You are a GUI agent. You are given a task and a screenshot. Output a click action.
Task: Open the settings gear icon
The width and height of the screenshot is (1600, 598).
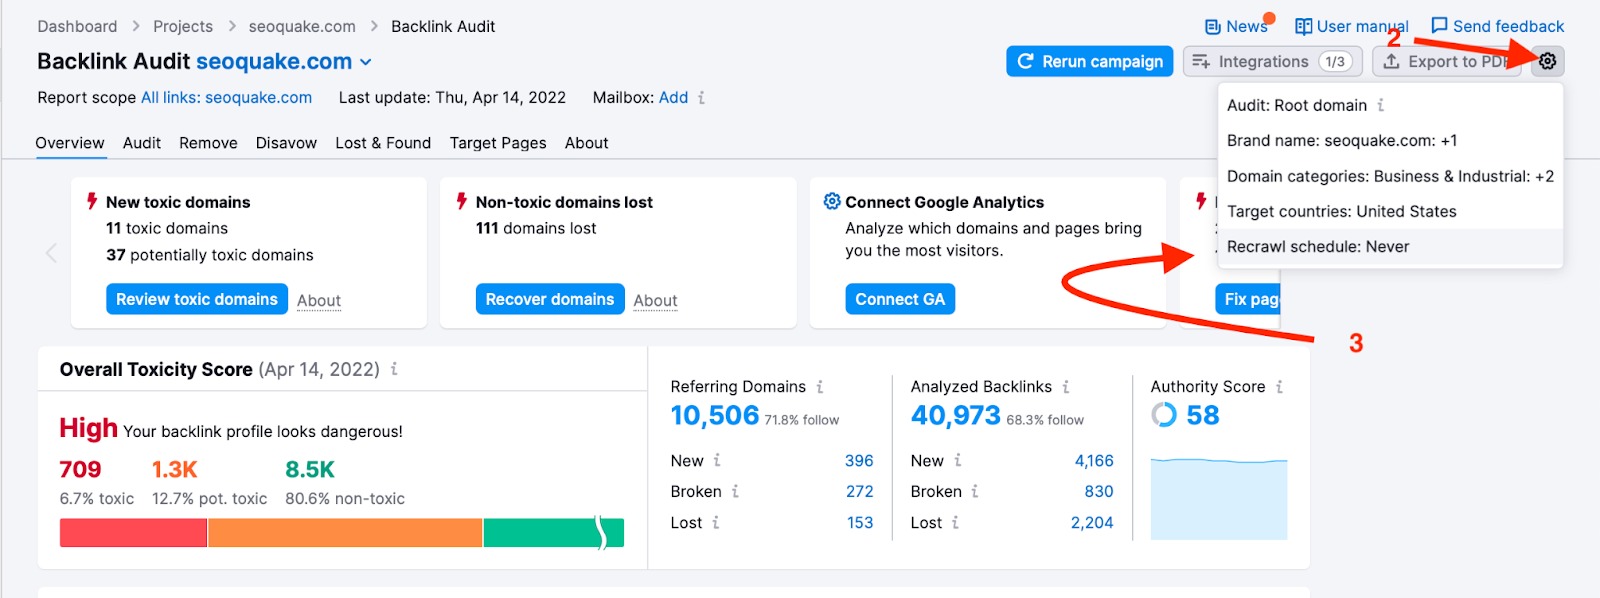tap(1547, 61)
